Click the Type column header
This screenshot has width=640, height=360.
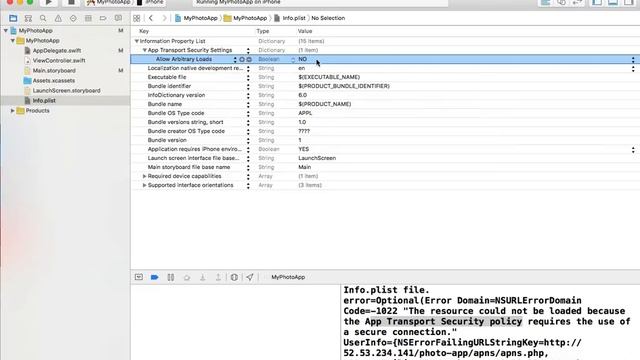coord(263,31)
